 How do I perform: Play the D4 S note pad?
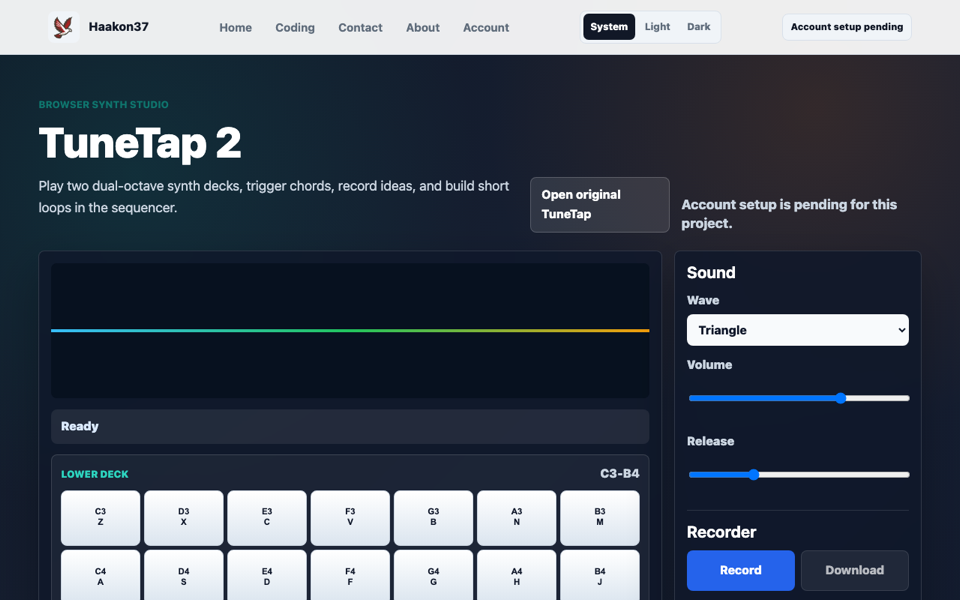pyautogui.click(x=184, y=576)
